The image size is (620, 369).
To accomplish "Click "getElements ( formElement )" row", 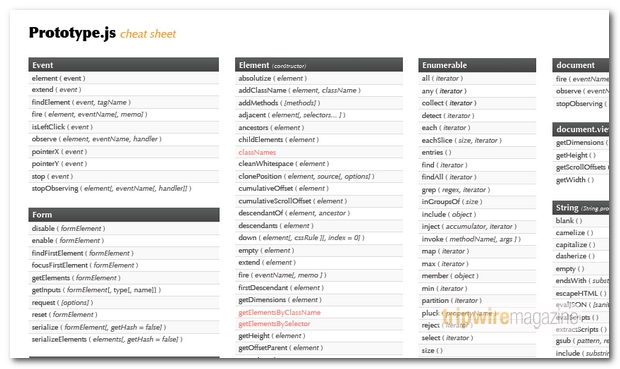I will click(x=124, y=278).
